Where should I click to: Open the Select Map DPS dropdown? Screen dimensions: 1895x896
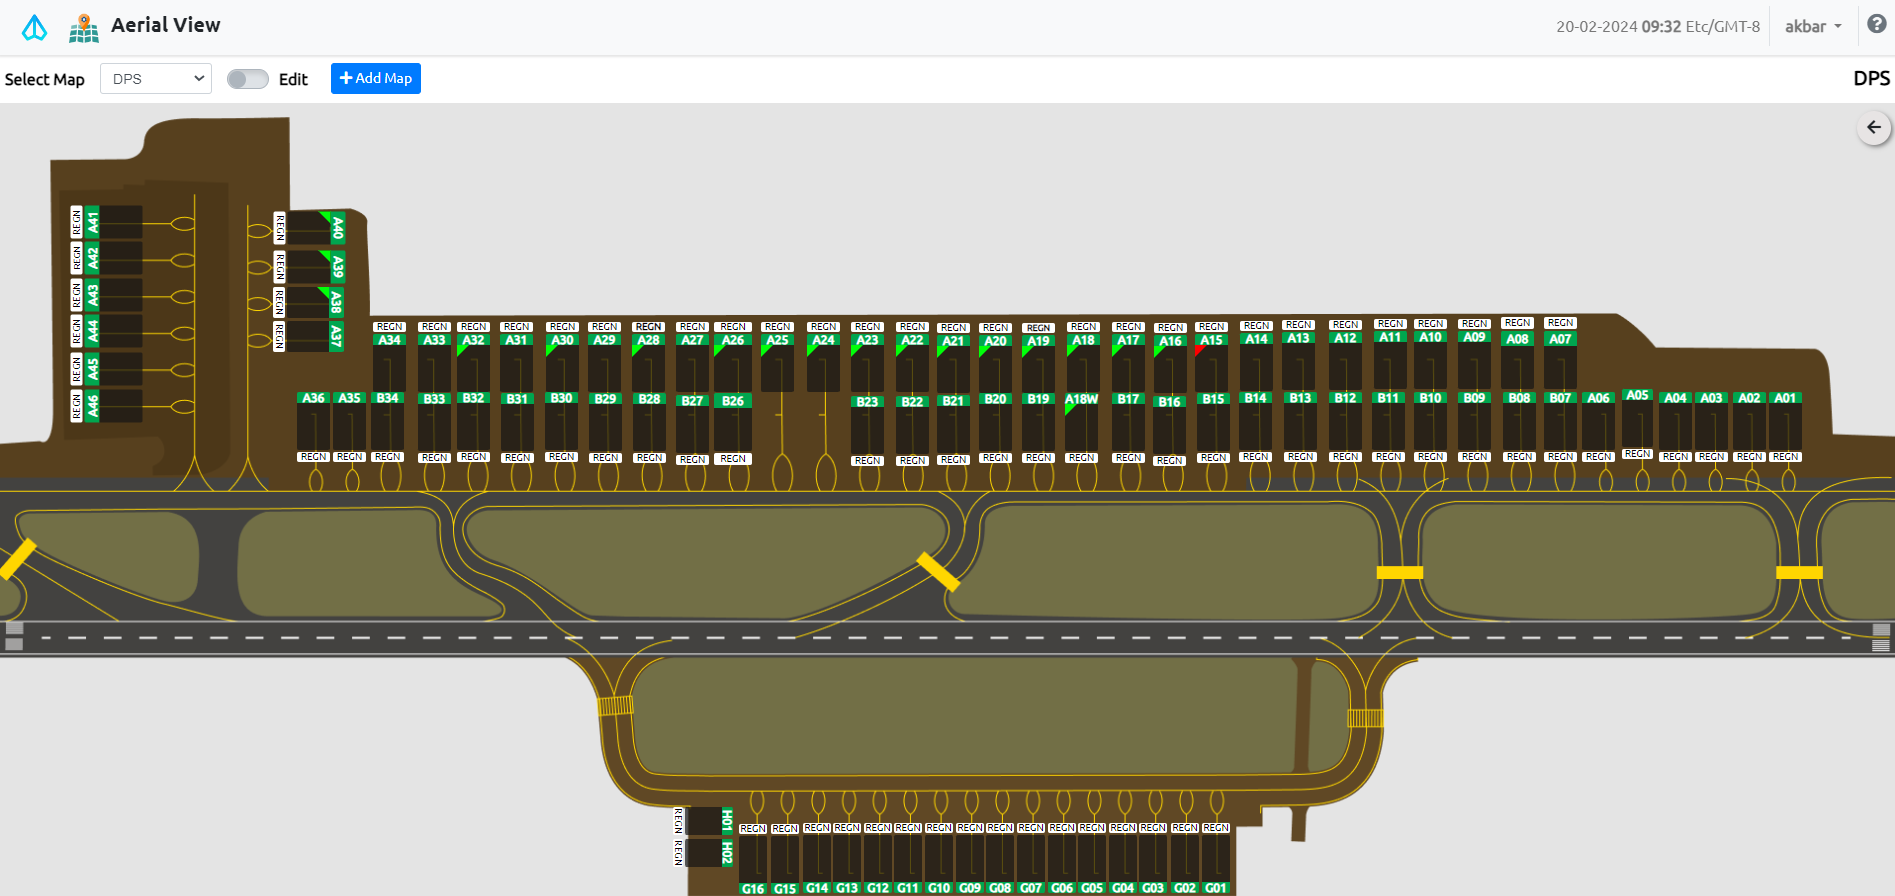[x=156, y=79]
